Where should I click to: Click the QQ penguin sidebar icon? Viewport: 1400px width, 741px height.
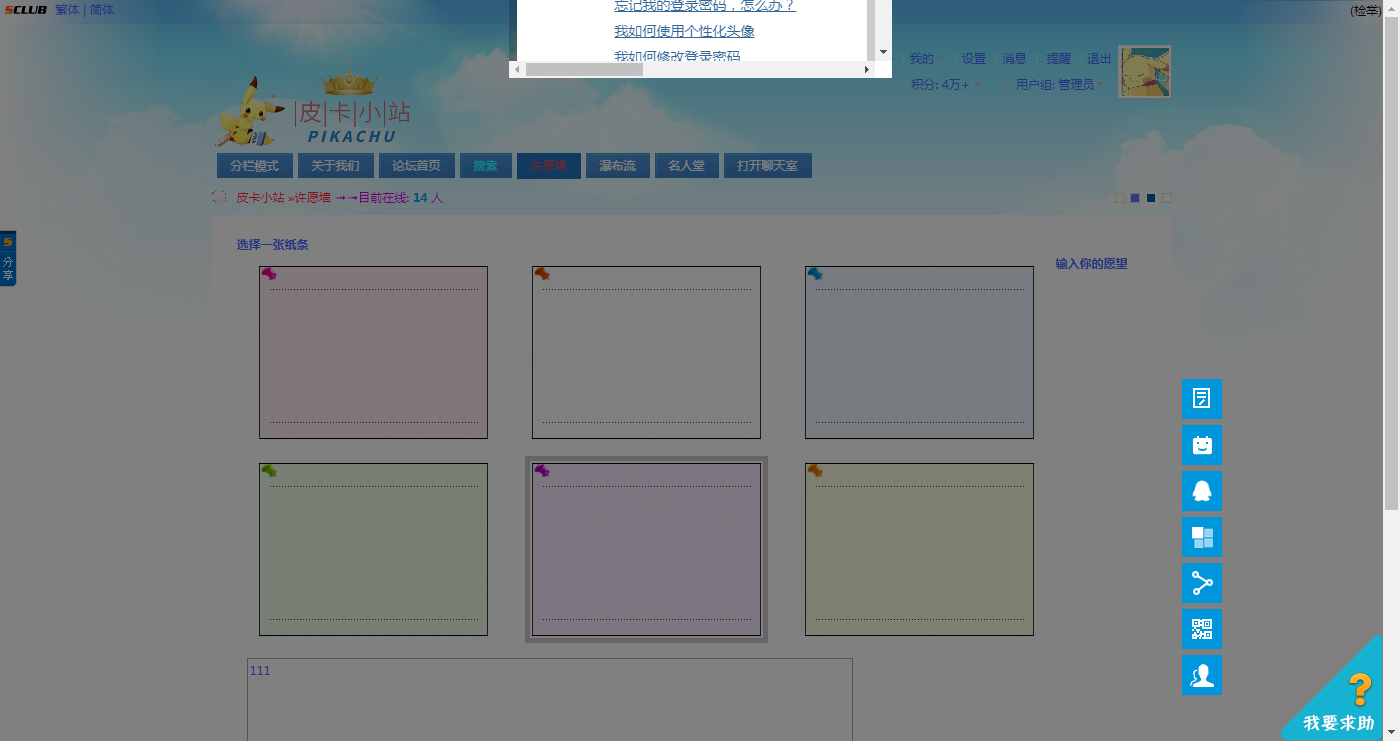(x=1201, y=491)
